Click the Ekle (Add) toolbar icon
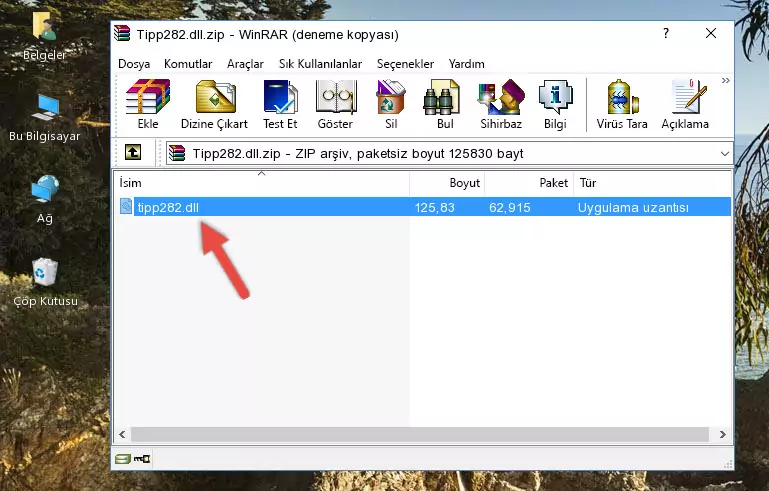Viewport: 769px width, 491px height. (x=148, y=104)
